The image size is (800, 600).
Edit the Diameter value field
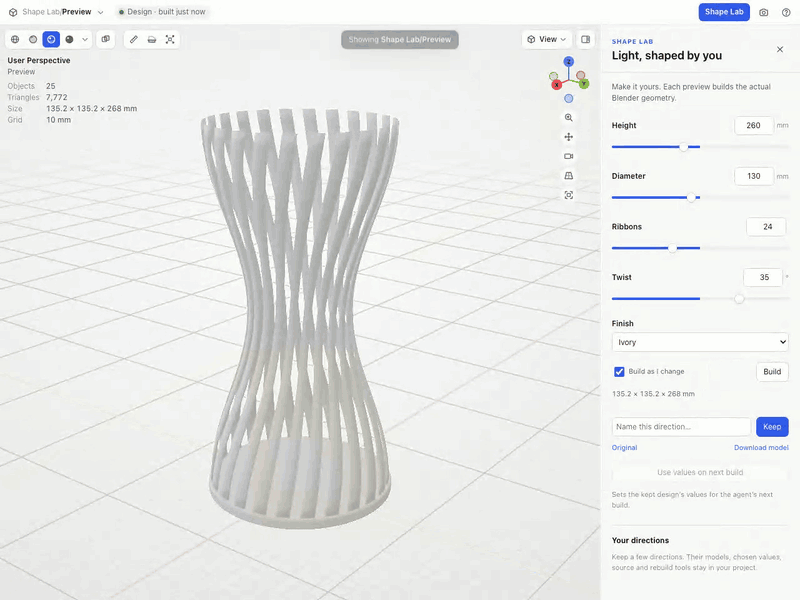point(754,176)
